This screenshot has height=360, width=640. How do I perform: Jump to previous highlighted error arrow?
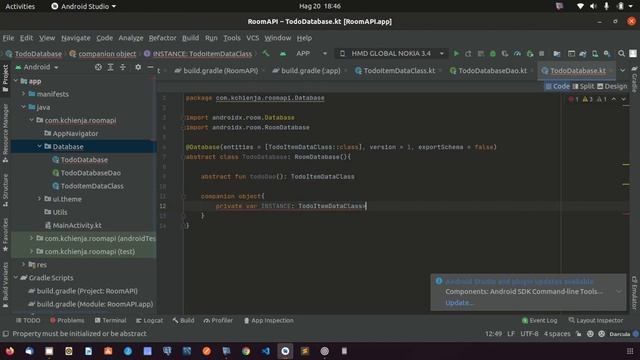613,99
